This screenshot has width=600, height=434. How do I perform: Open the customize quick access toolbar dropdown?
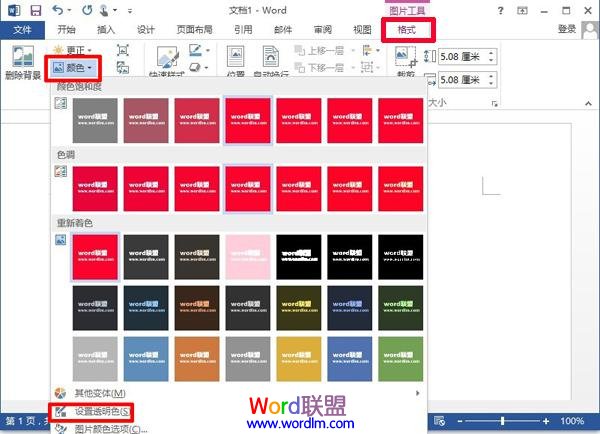pyautogui.click(x=130, y=11)
